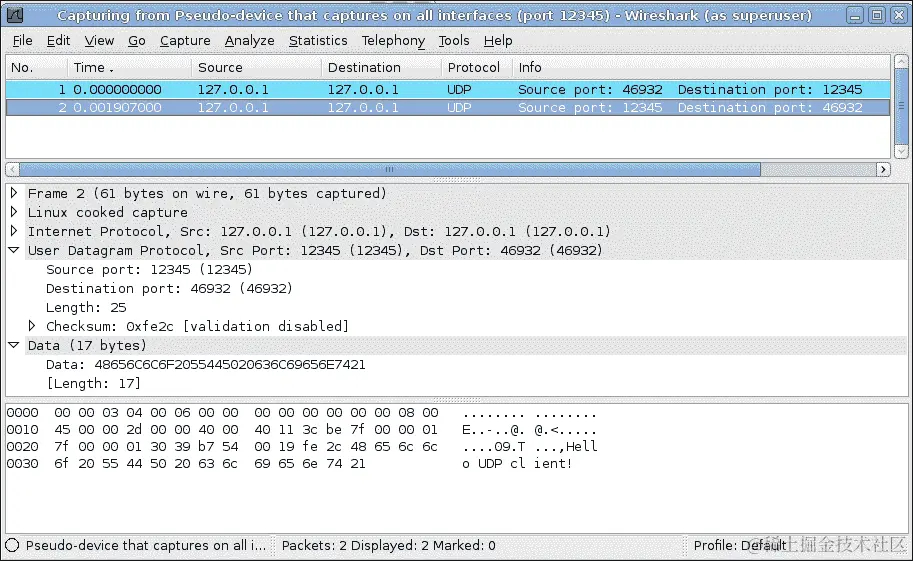Viewport: 913px width, 561px height.
Task: Select the Destination port: 46932 field
Action: 169,288
